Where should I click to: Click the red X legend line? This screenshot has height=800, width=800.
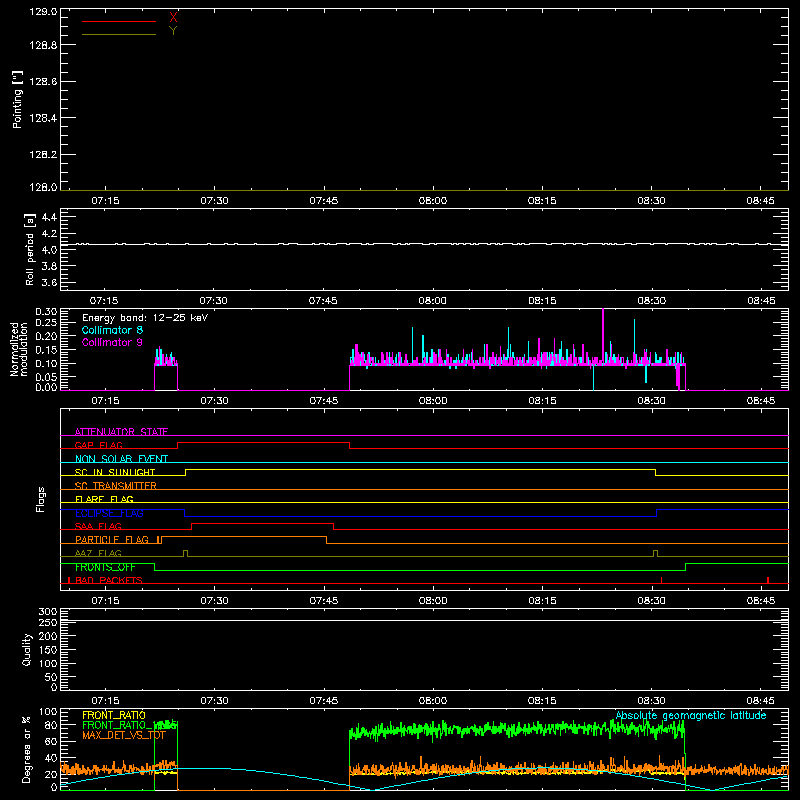[x=119, y=21]
